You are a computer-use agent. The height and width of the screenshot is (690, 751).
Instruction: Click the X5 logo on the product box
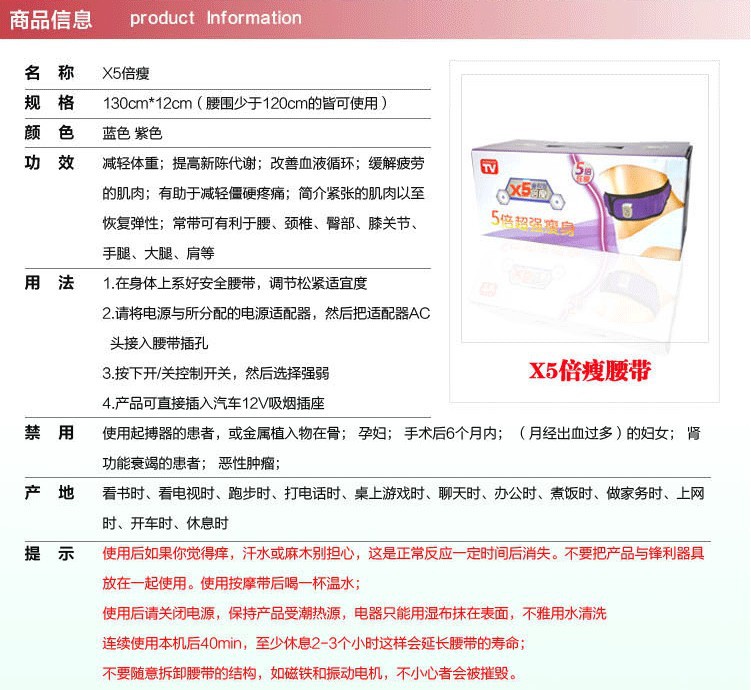point(529,194)
